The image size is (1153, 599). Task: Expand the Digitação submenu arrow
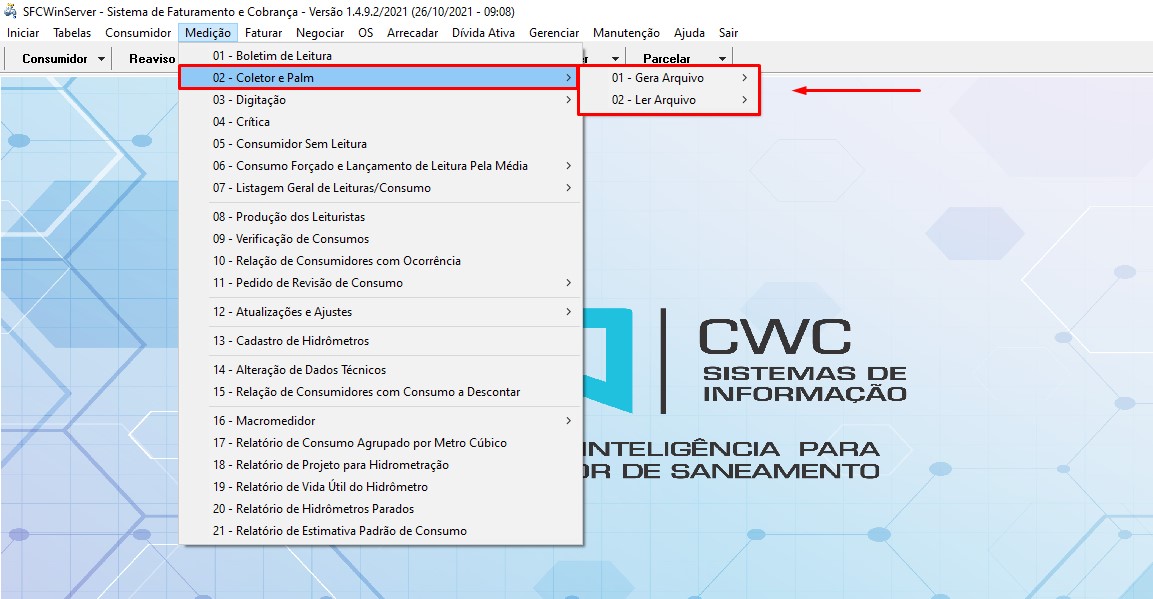[x=568, y=100]
